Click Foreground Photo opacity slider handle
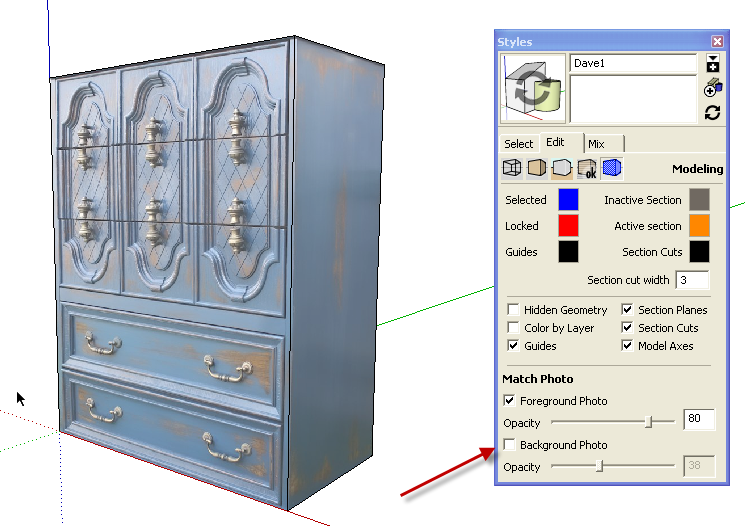 tap(649, 421)
